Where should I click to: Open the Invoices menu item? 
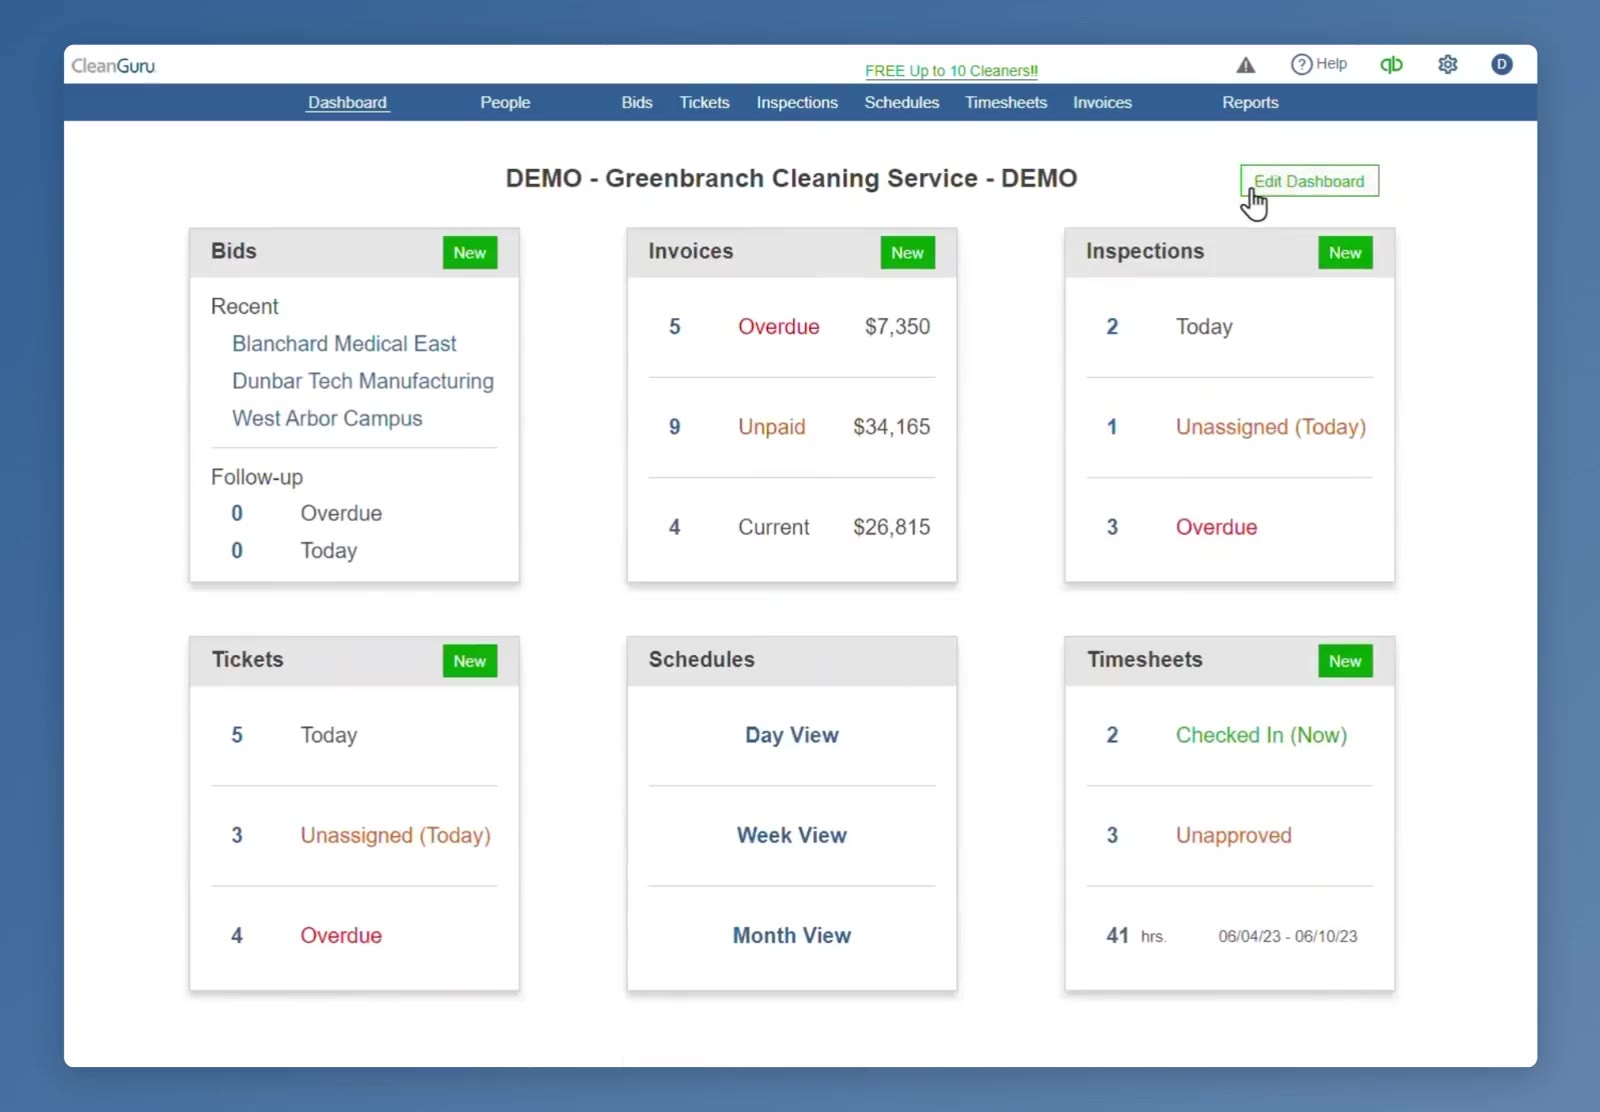coord(1102,102)
